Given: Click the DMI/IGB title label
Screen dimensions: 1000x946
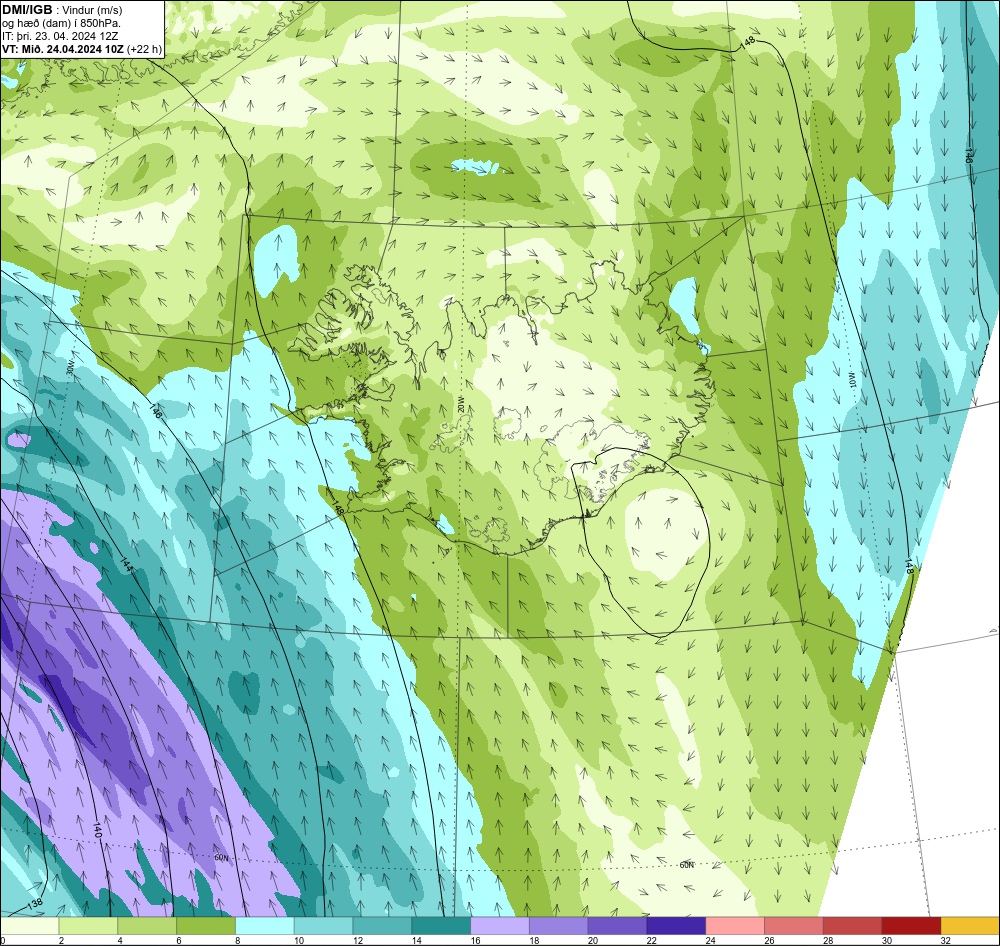Looking at the screenshot, I should coord(27,10).
